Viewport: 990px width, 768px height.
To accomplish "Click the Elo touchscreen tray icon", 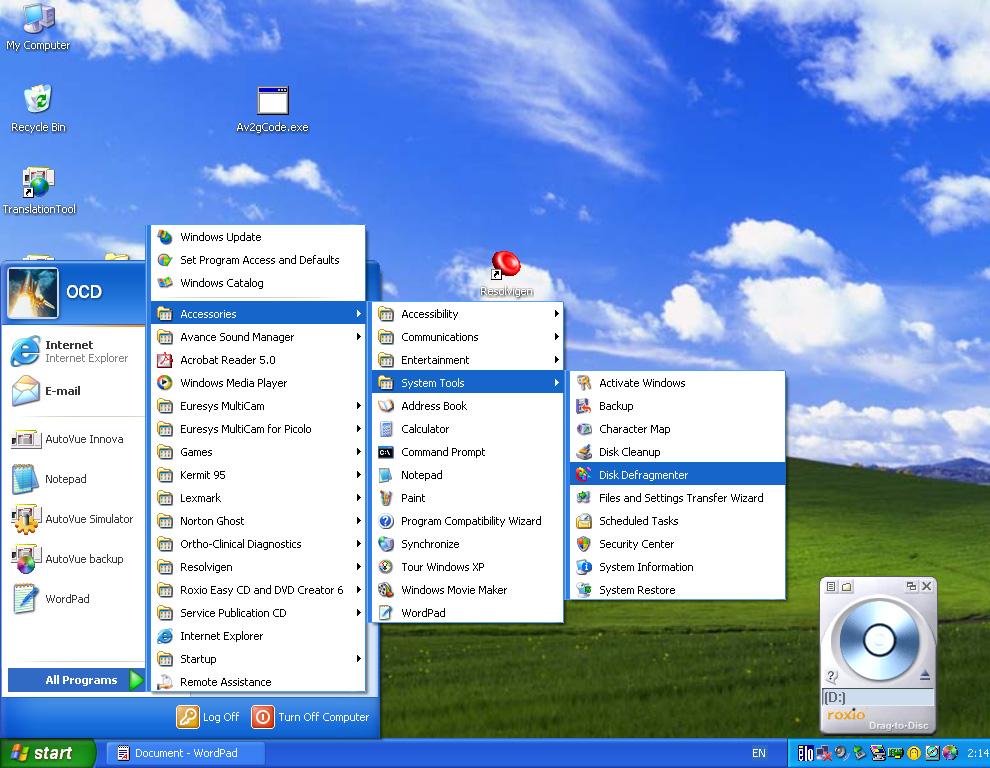I will [x=805, y=753].
